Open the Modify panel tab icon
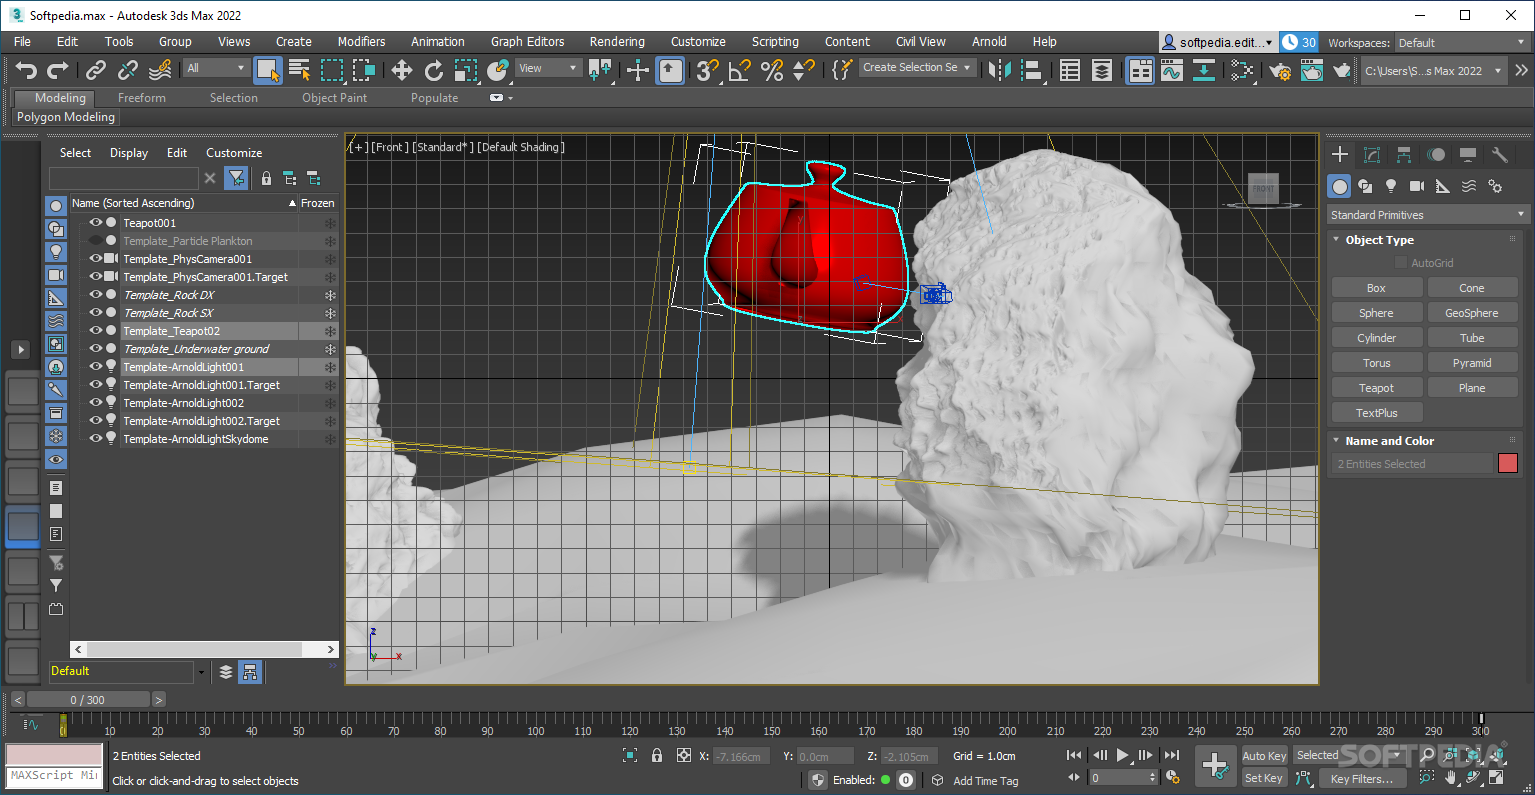 point(1372,155)
